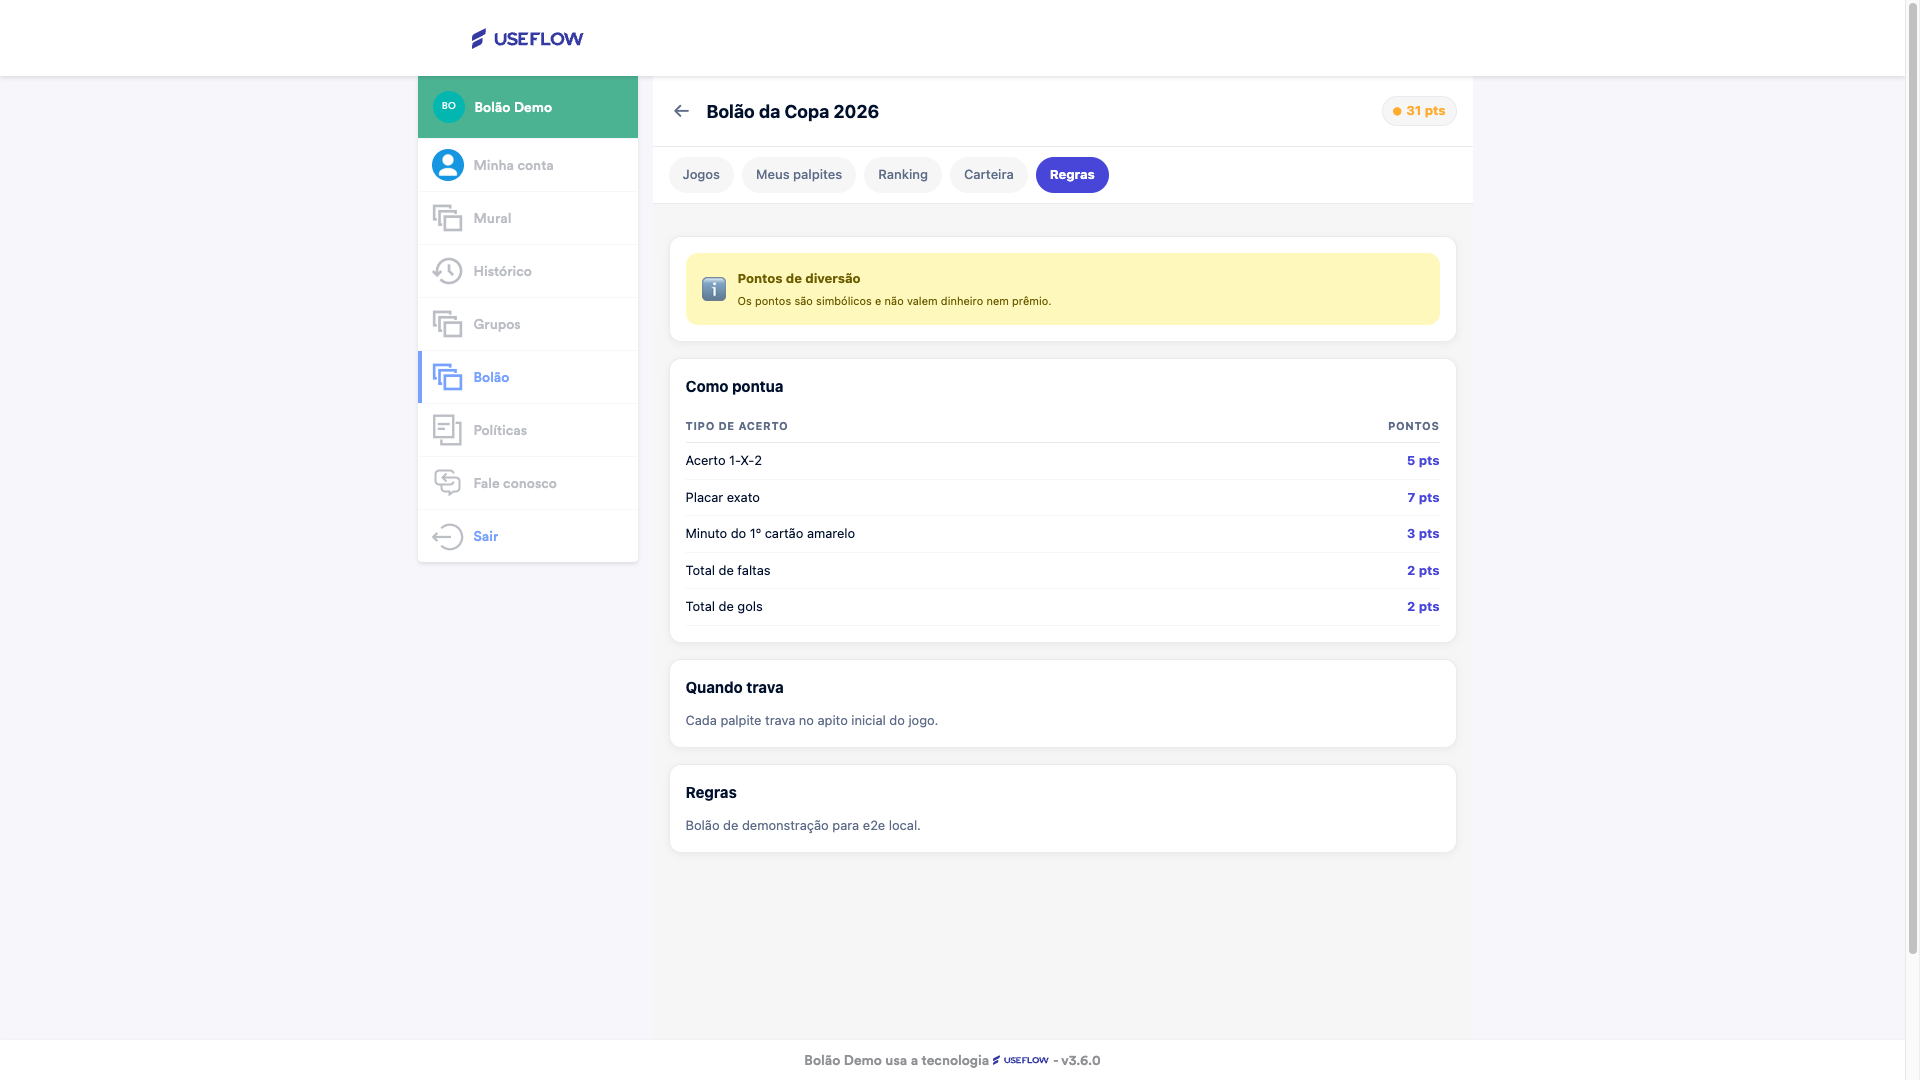Image resolution: width=1920 pixels, height=1080 pixels.
Task: Click the Acerto 1-X-2 row label
Action: (723, 461)
